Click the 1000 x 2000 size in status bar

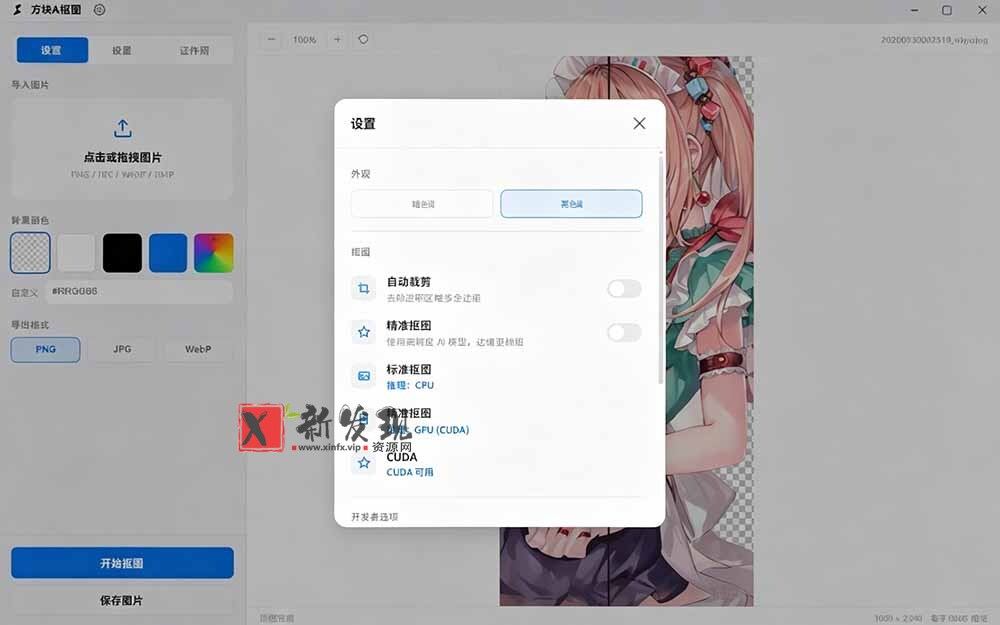tap(898, 618)
